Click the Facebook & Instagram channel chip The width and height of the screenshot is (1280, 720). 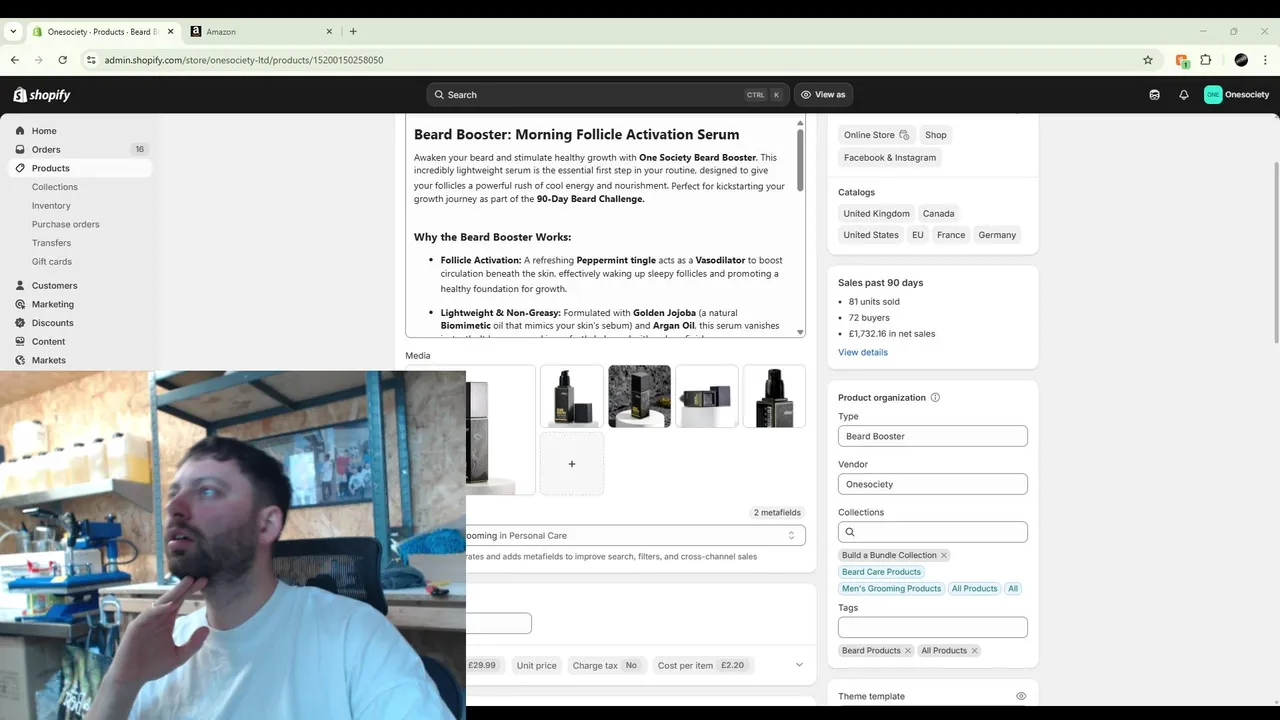point(890,158)
